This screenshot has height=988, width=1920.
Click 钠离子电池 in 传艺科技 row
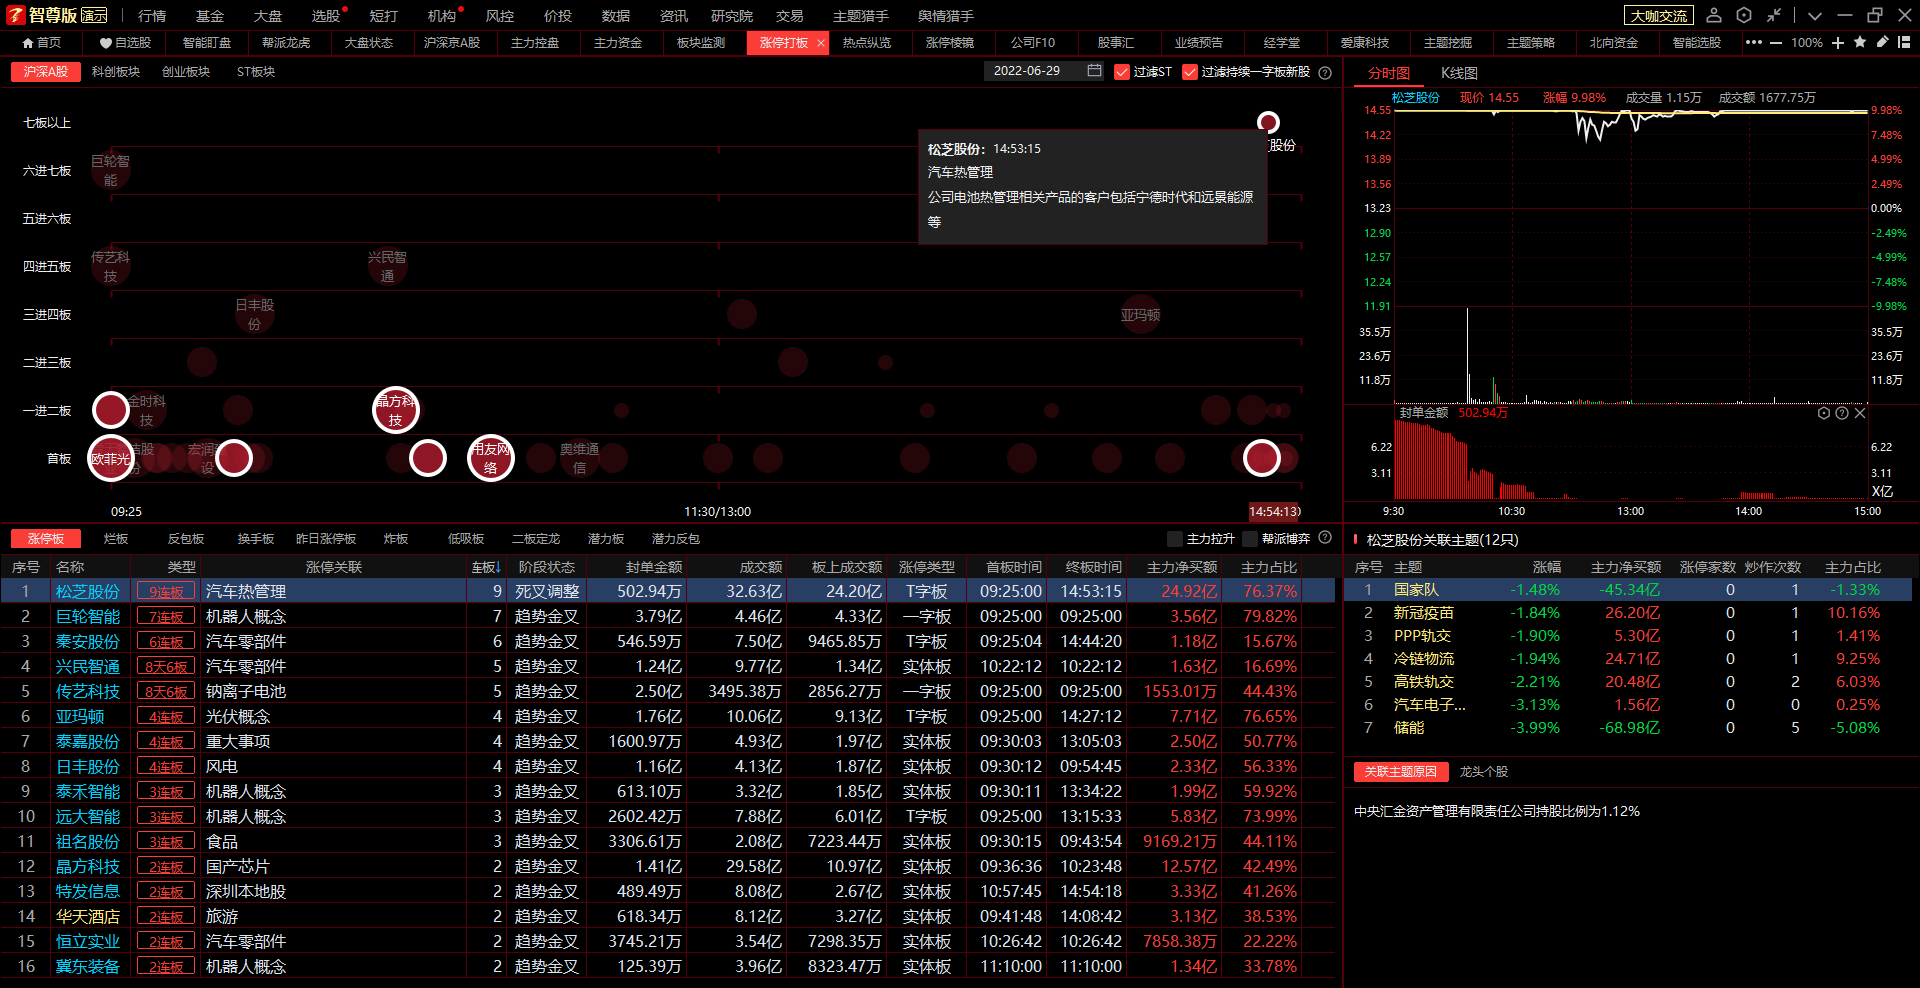(246, 691)
